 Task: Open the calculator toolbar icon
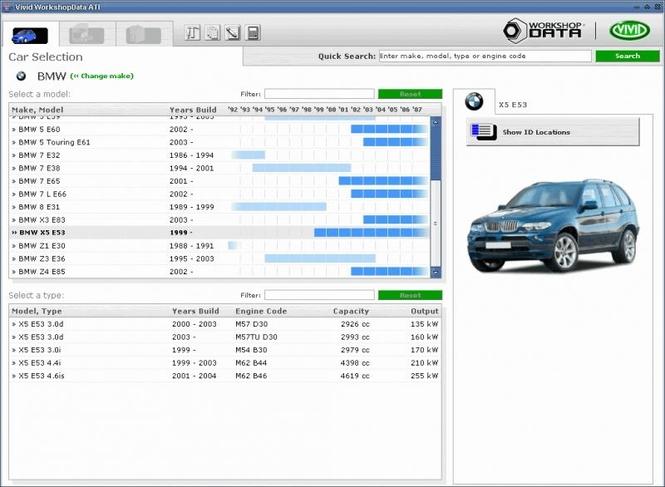(253, 33)
